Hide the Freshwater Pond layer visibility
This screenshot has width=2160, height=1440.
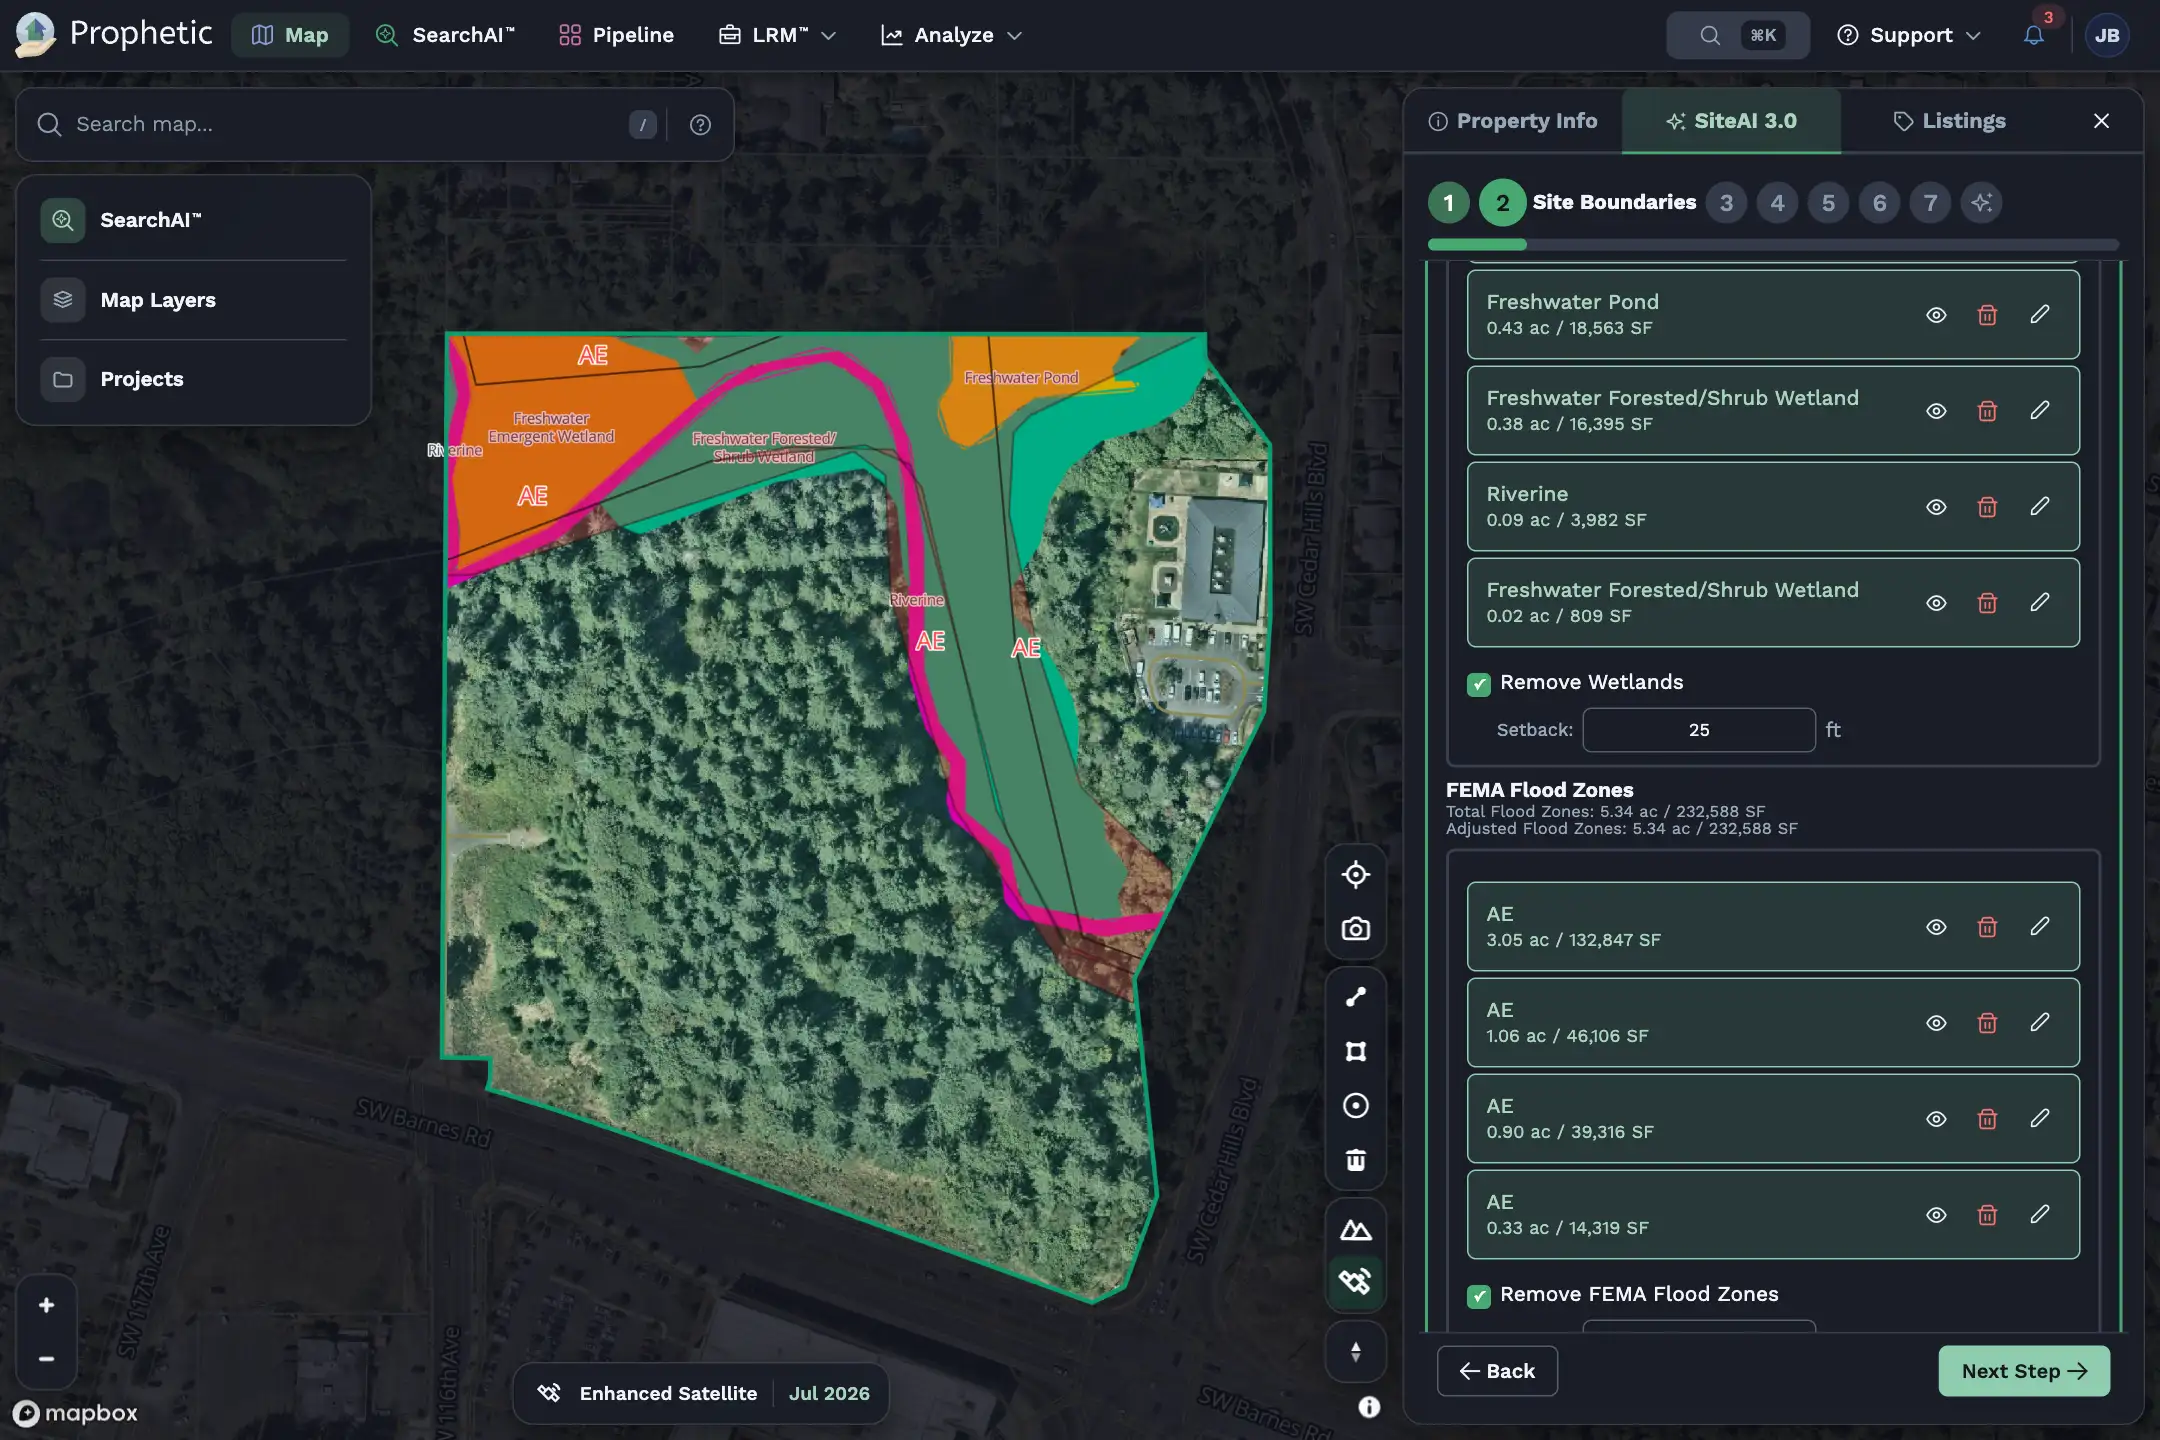pyautogui.click(x=1936, y=315)
